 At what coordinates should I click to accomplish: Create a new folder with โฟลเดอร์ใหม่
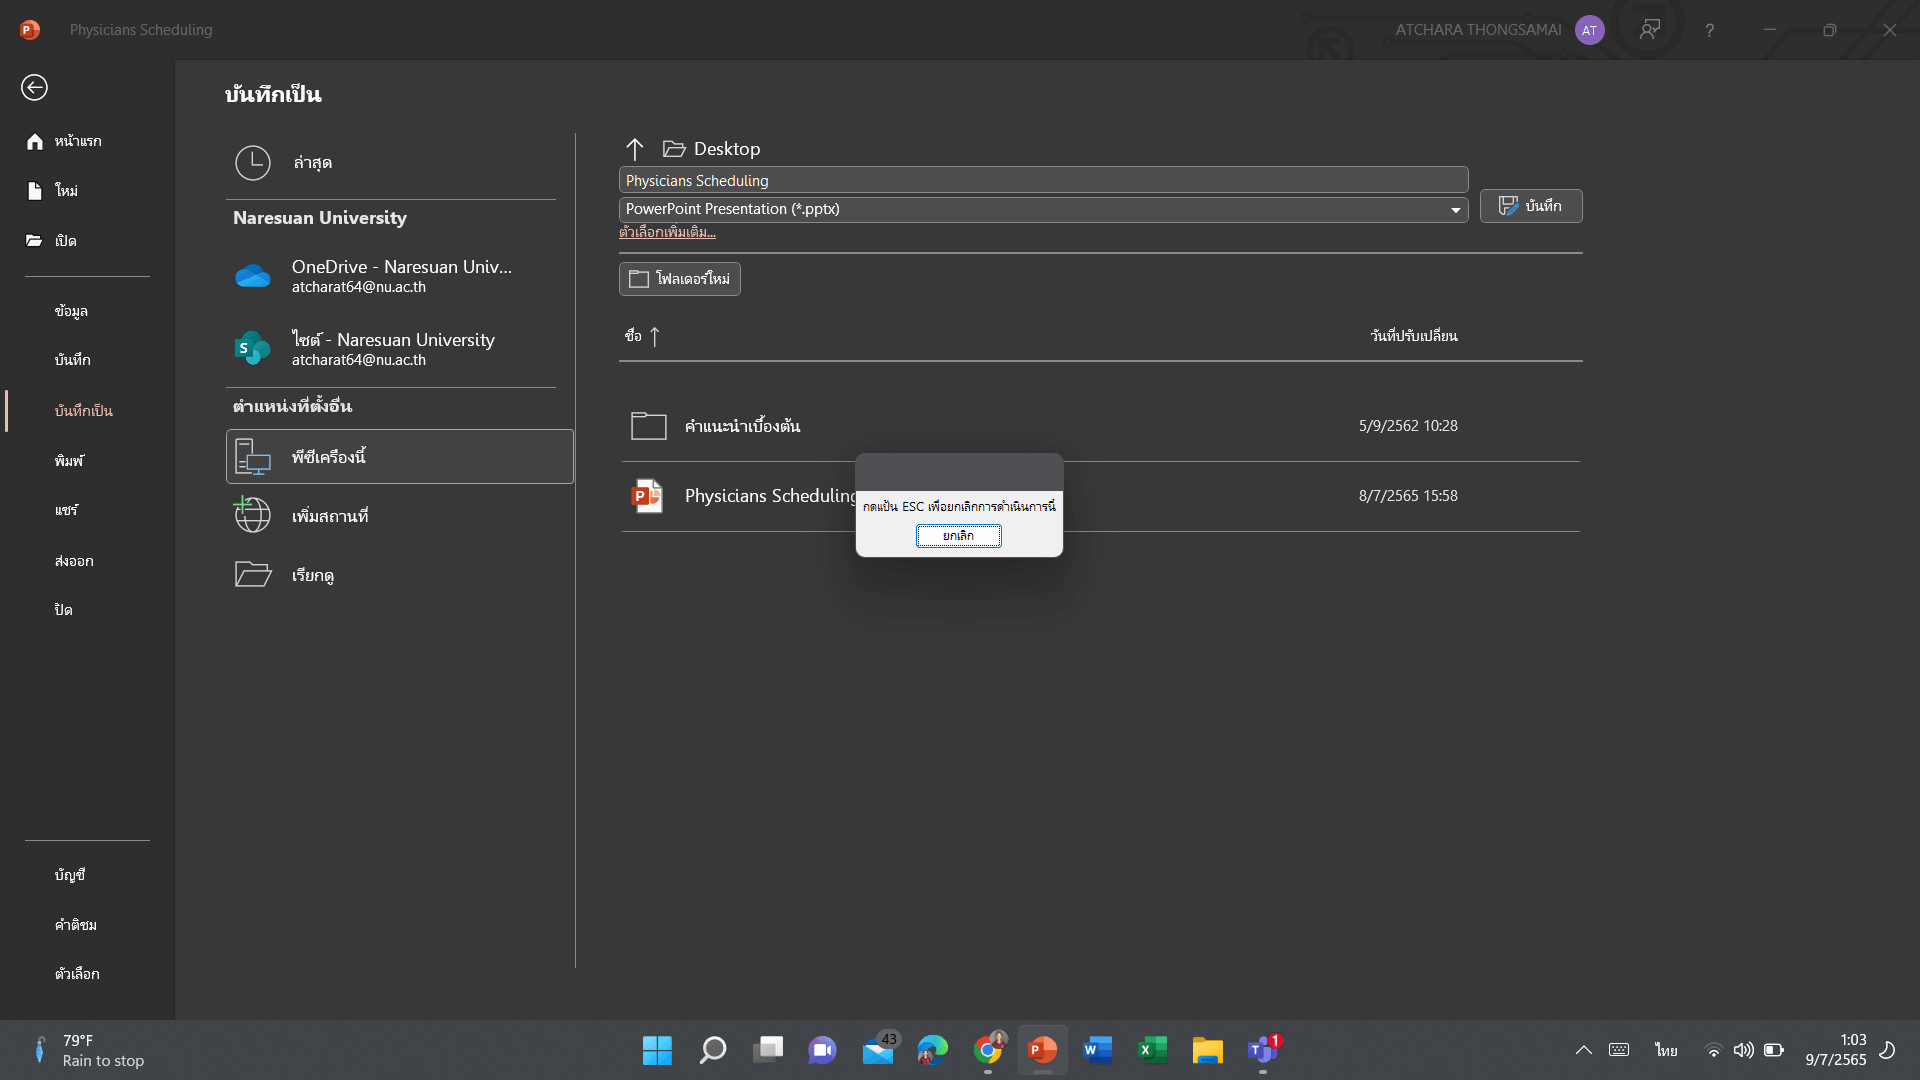click(679, 279)
